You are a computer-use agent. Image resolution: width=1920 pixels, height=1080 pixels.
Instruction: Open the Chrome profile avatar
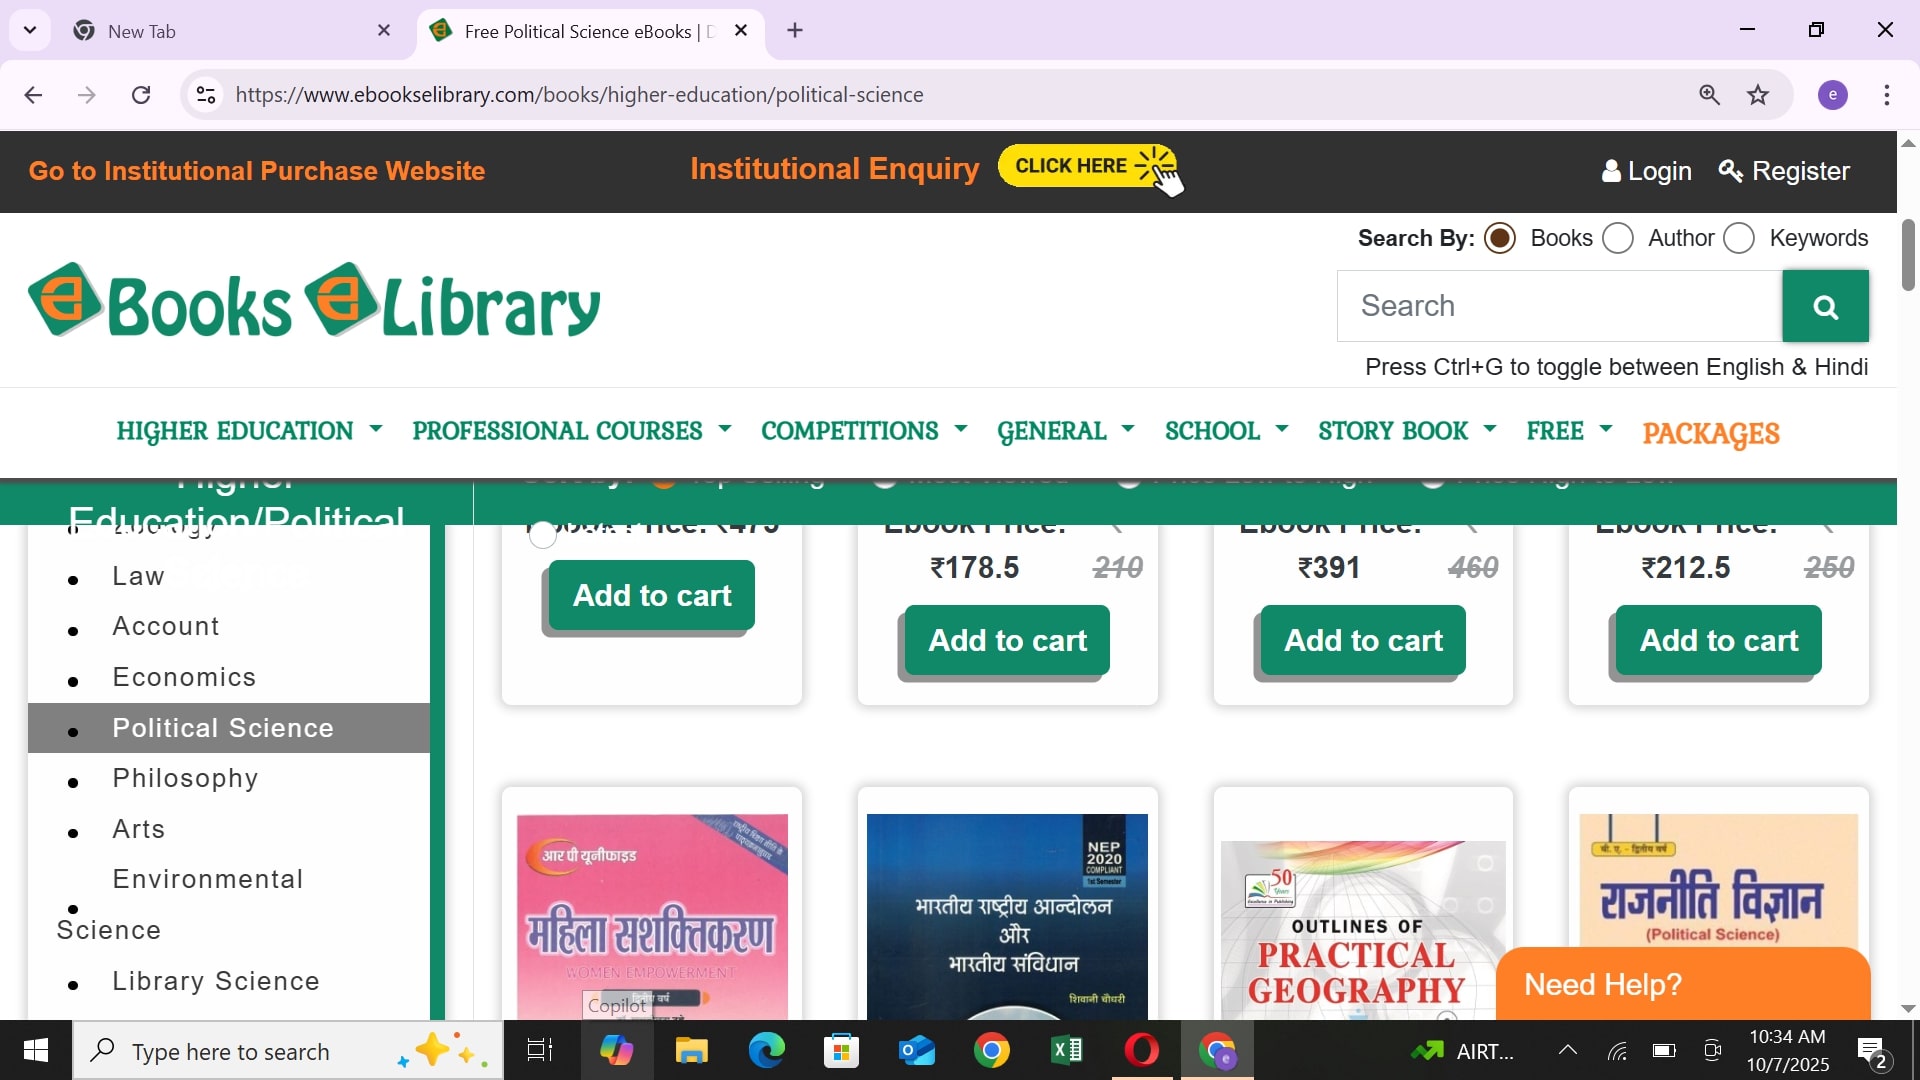pyautogui.click(x=1832, y=95)
